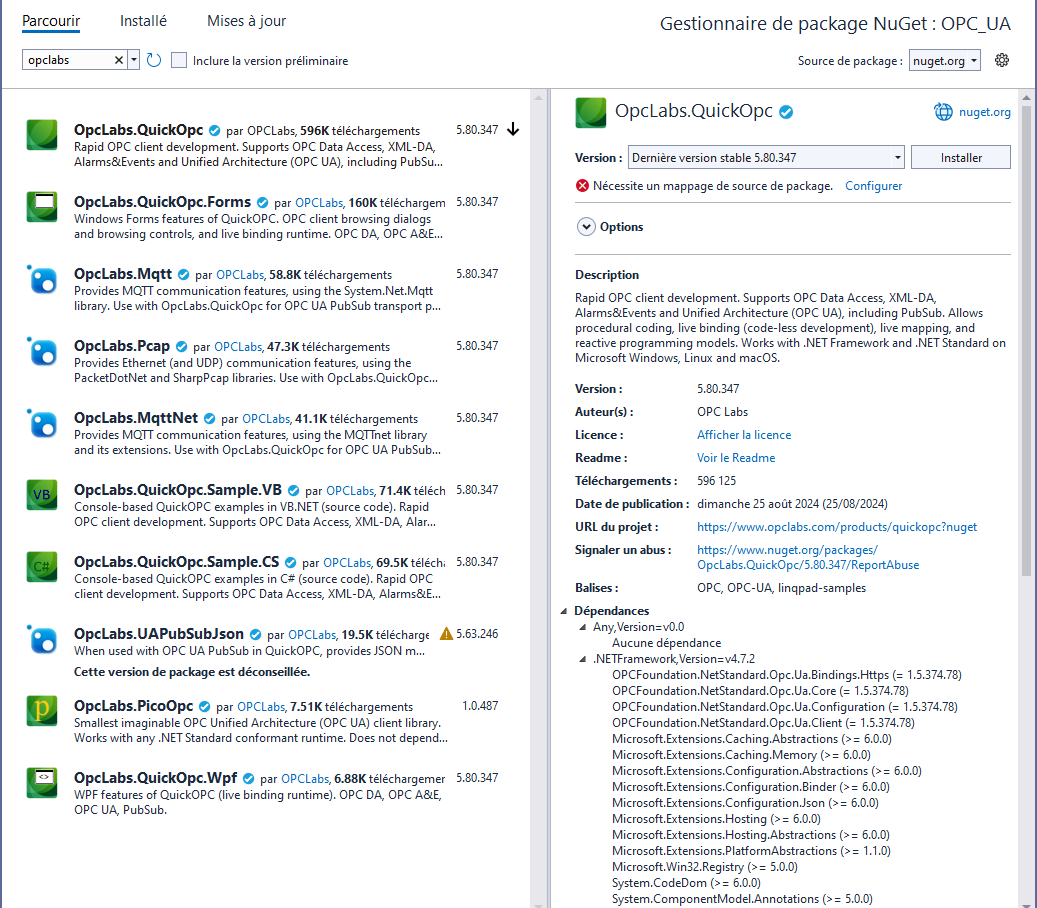Image resolution: width=1037 pixels, height=908 pixels.
Task: Collapse the .NETFramework,Version=v4.7.2 dependency node
Action: [x=584, y=659]
